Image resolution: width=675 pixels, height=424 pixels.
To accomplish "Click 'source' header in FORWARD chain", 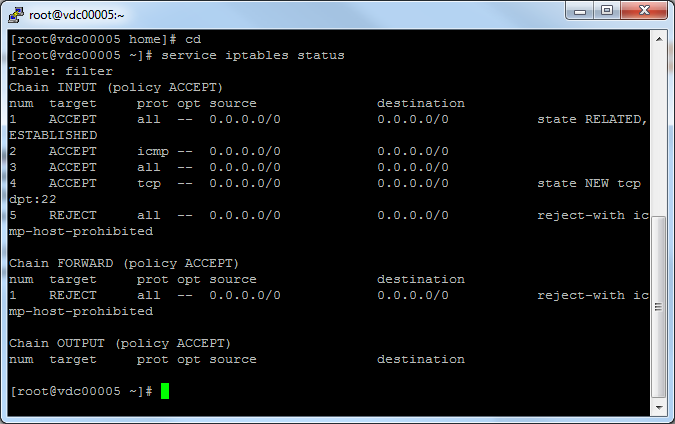I will click(233, 280).
